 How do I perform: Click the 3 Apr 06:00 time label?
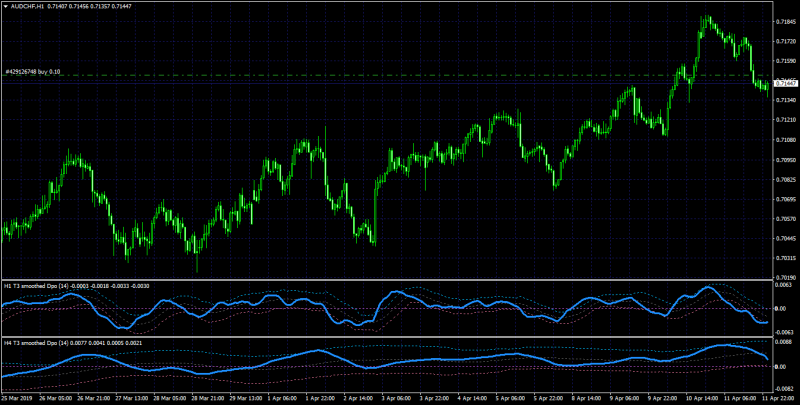(395, 397)
